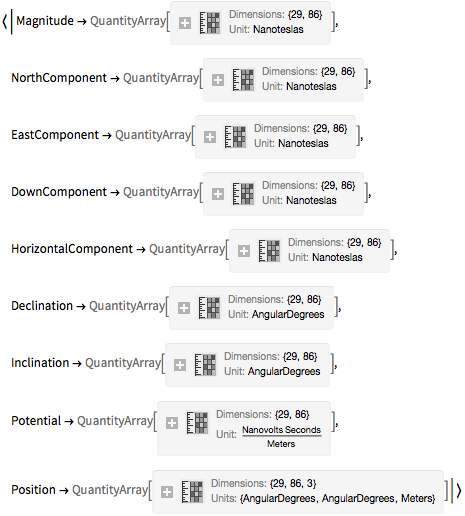This screenshot has width=465, height=516.
Task: Click the Potential key label
Action: (36, 421)
